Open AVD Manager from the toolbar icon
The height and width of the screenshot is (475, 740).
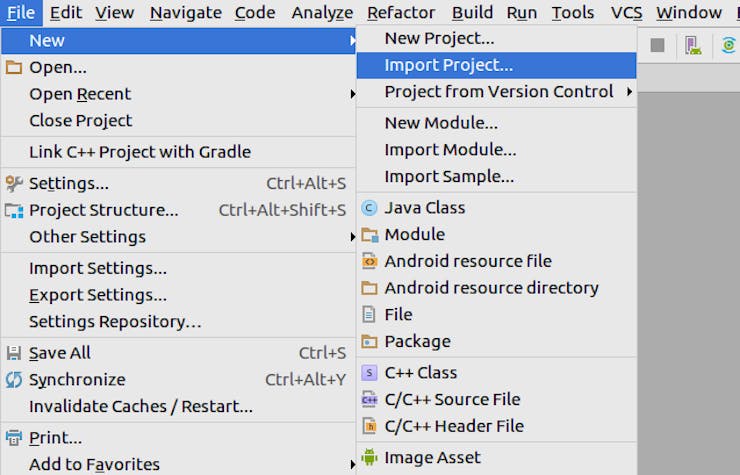click(x=692, y=45)
